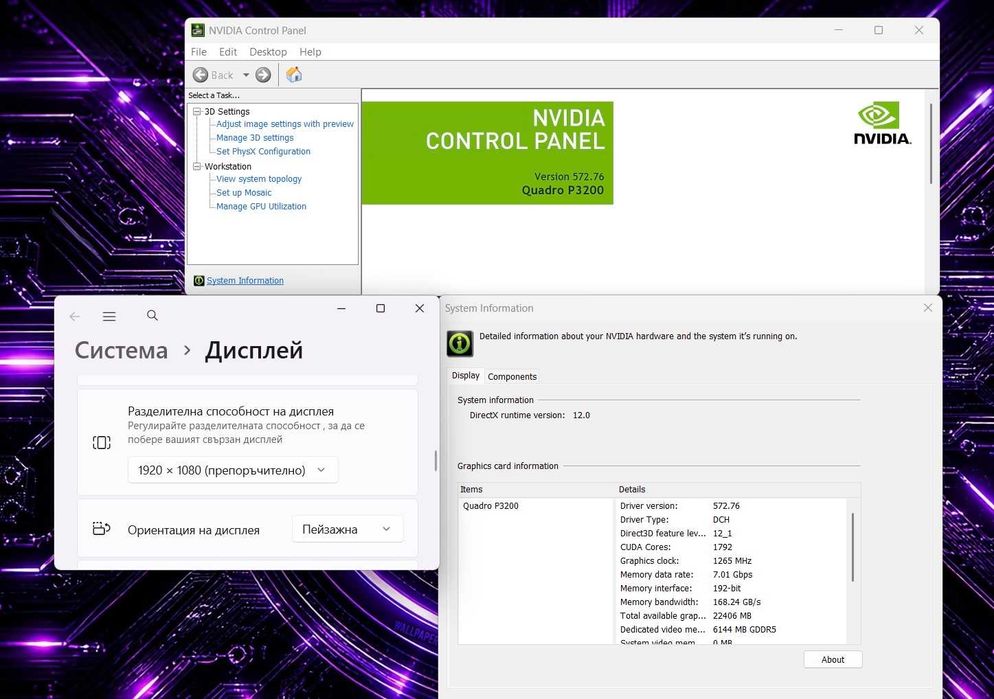Open the Desktop menu
This screenshot has height=699, width=994.
tap(268, 52)
